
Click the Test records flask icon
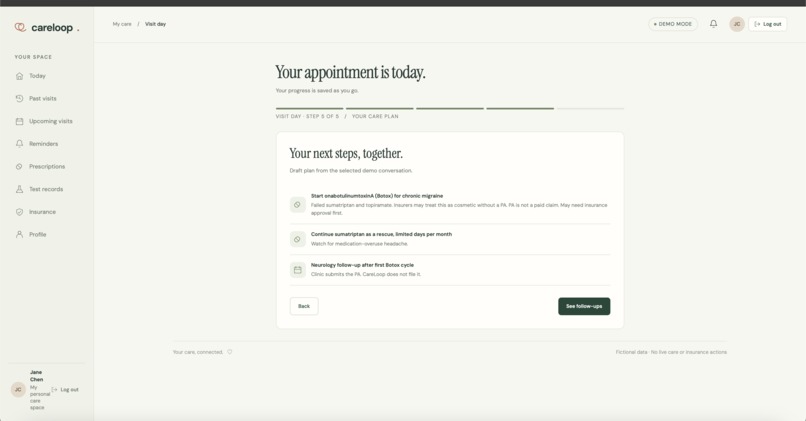[20, 189]
